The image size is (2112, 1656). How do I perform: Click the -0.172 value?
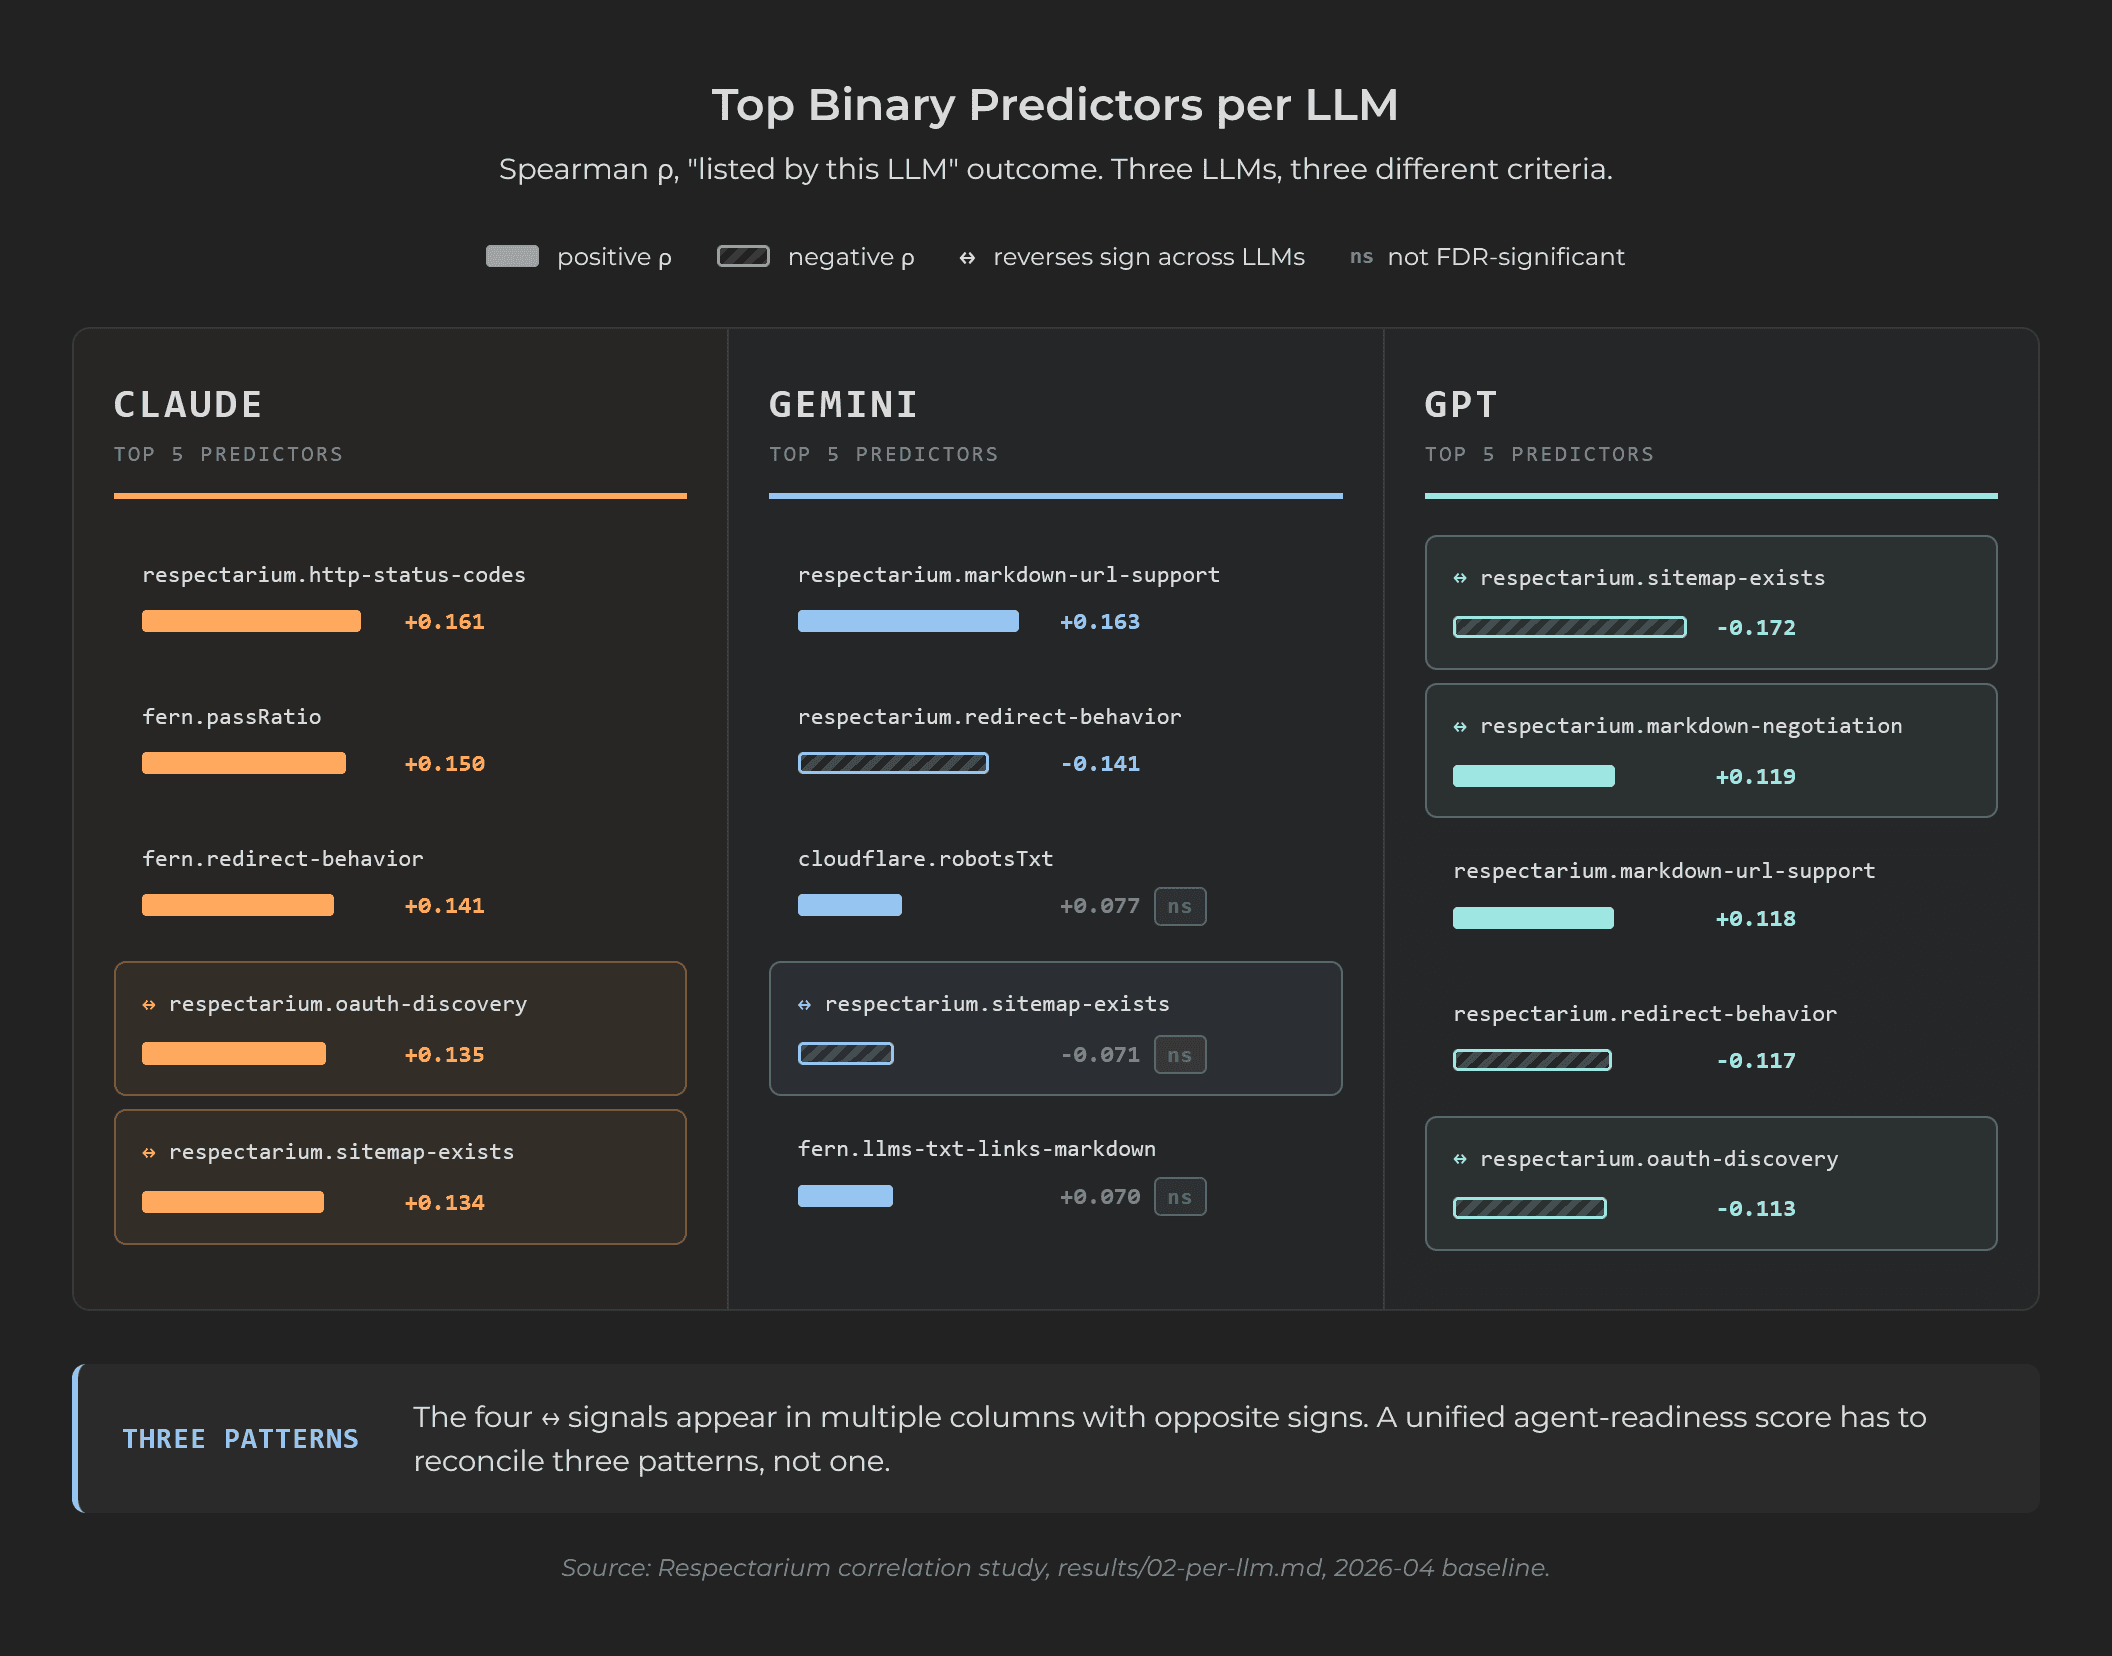click(x=1756, y=628)
